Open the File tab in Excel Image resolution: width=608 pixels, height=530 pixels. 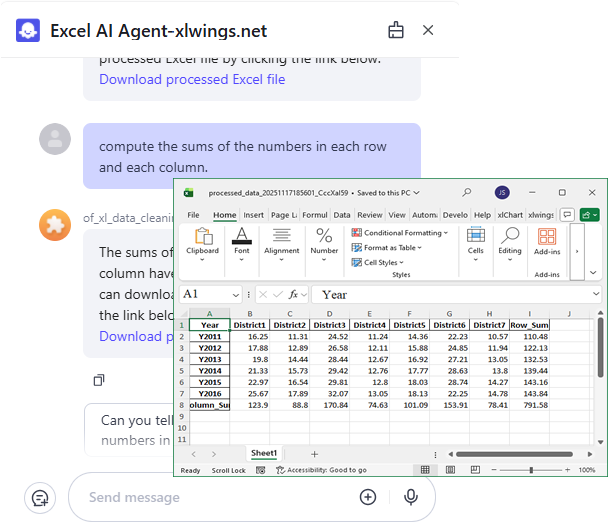pyautogui.click(x=193, y=215)
